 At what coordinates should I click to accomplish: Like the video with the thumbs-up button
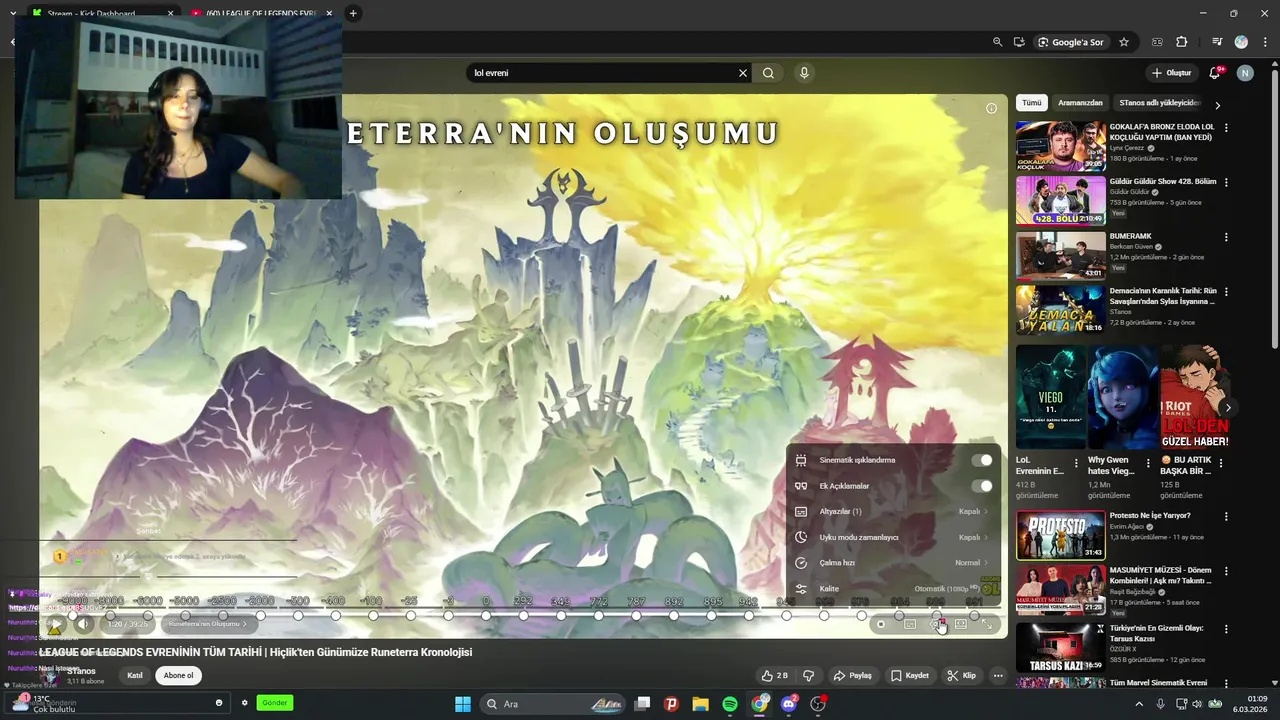click(774, 676)
